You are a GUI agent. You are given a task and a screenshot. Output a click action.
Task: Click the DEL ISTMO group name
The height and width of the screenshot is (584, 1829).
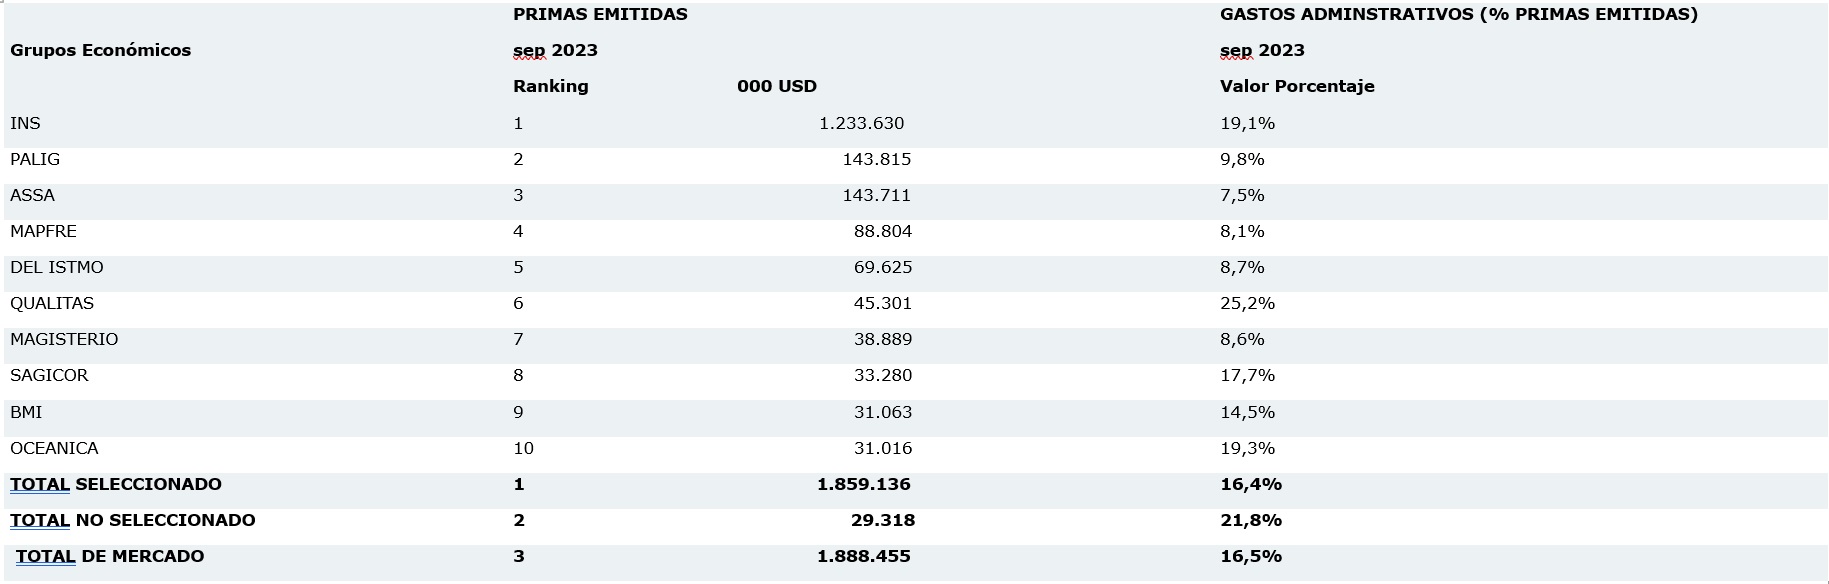coord(57,267)
